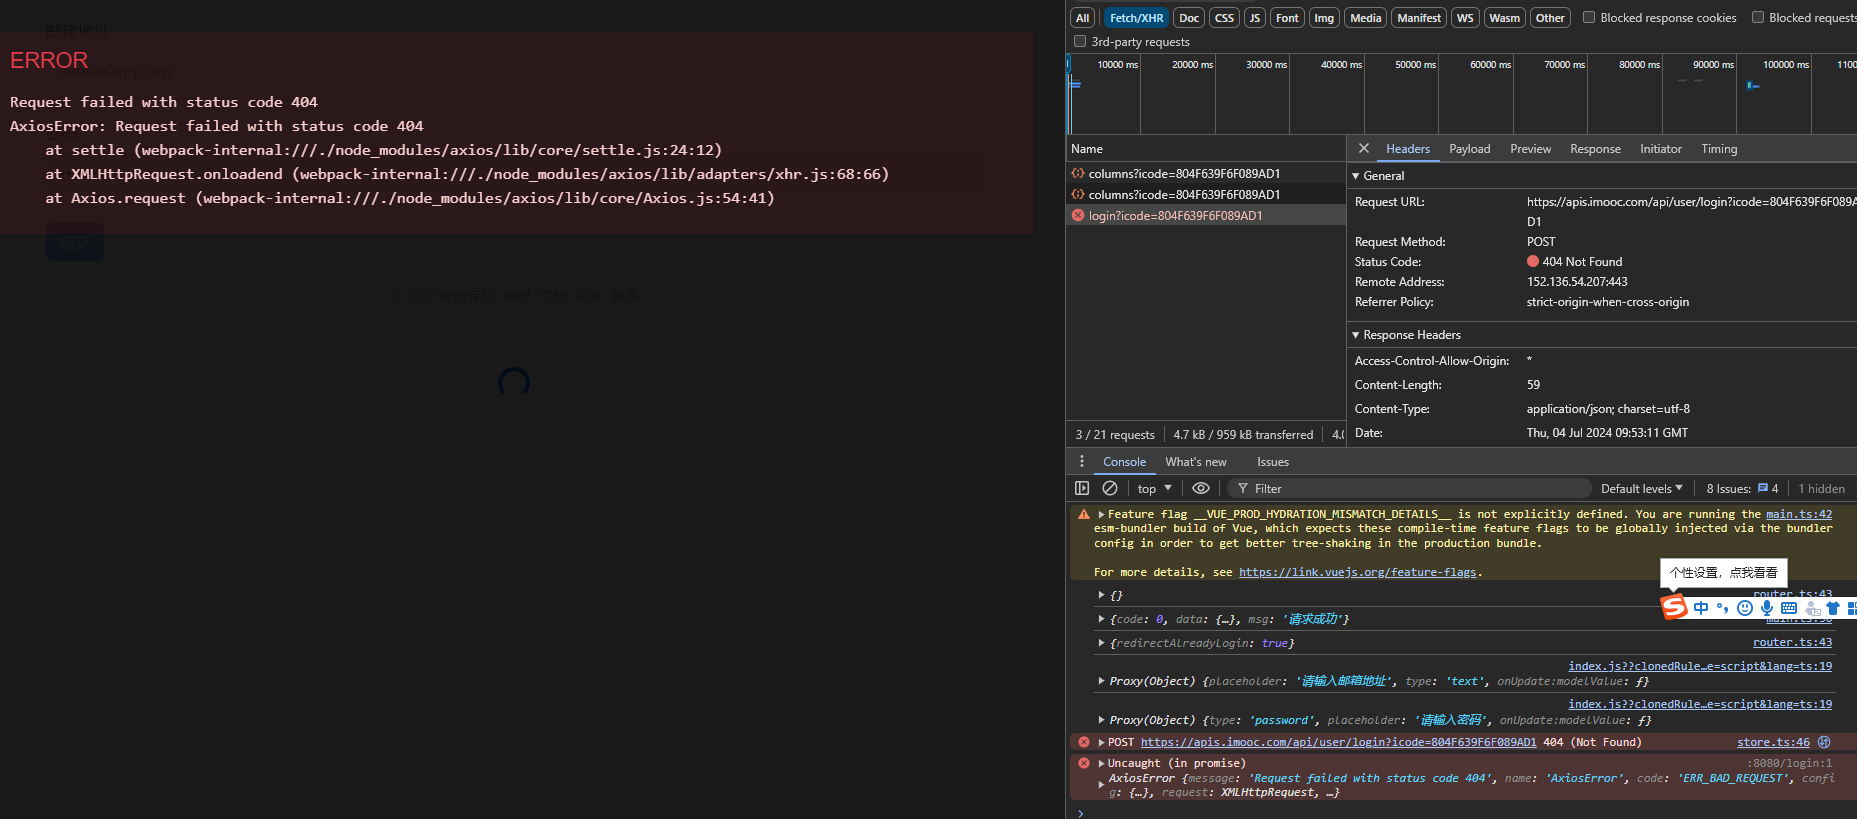The height and width of the screenshot is (819, 1857).
Task: Open the Sogou soft keyboard icon
Action: tap(1789, 608)
